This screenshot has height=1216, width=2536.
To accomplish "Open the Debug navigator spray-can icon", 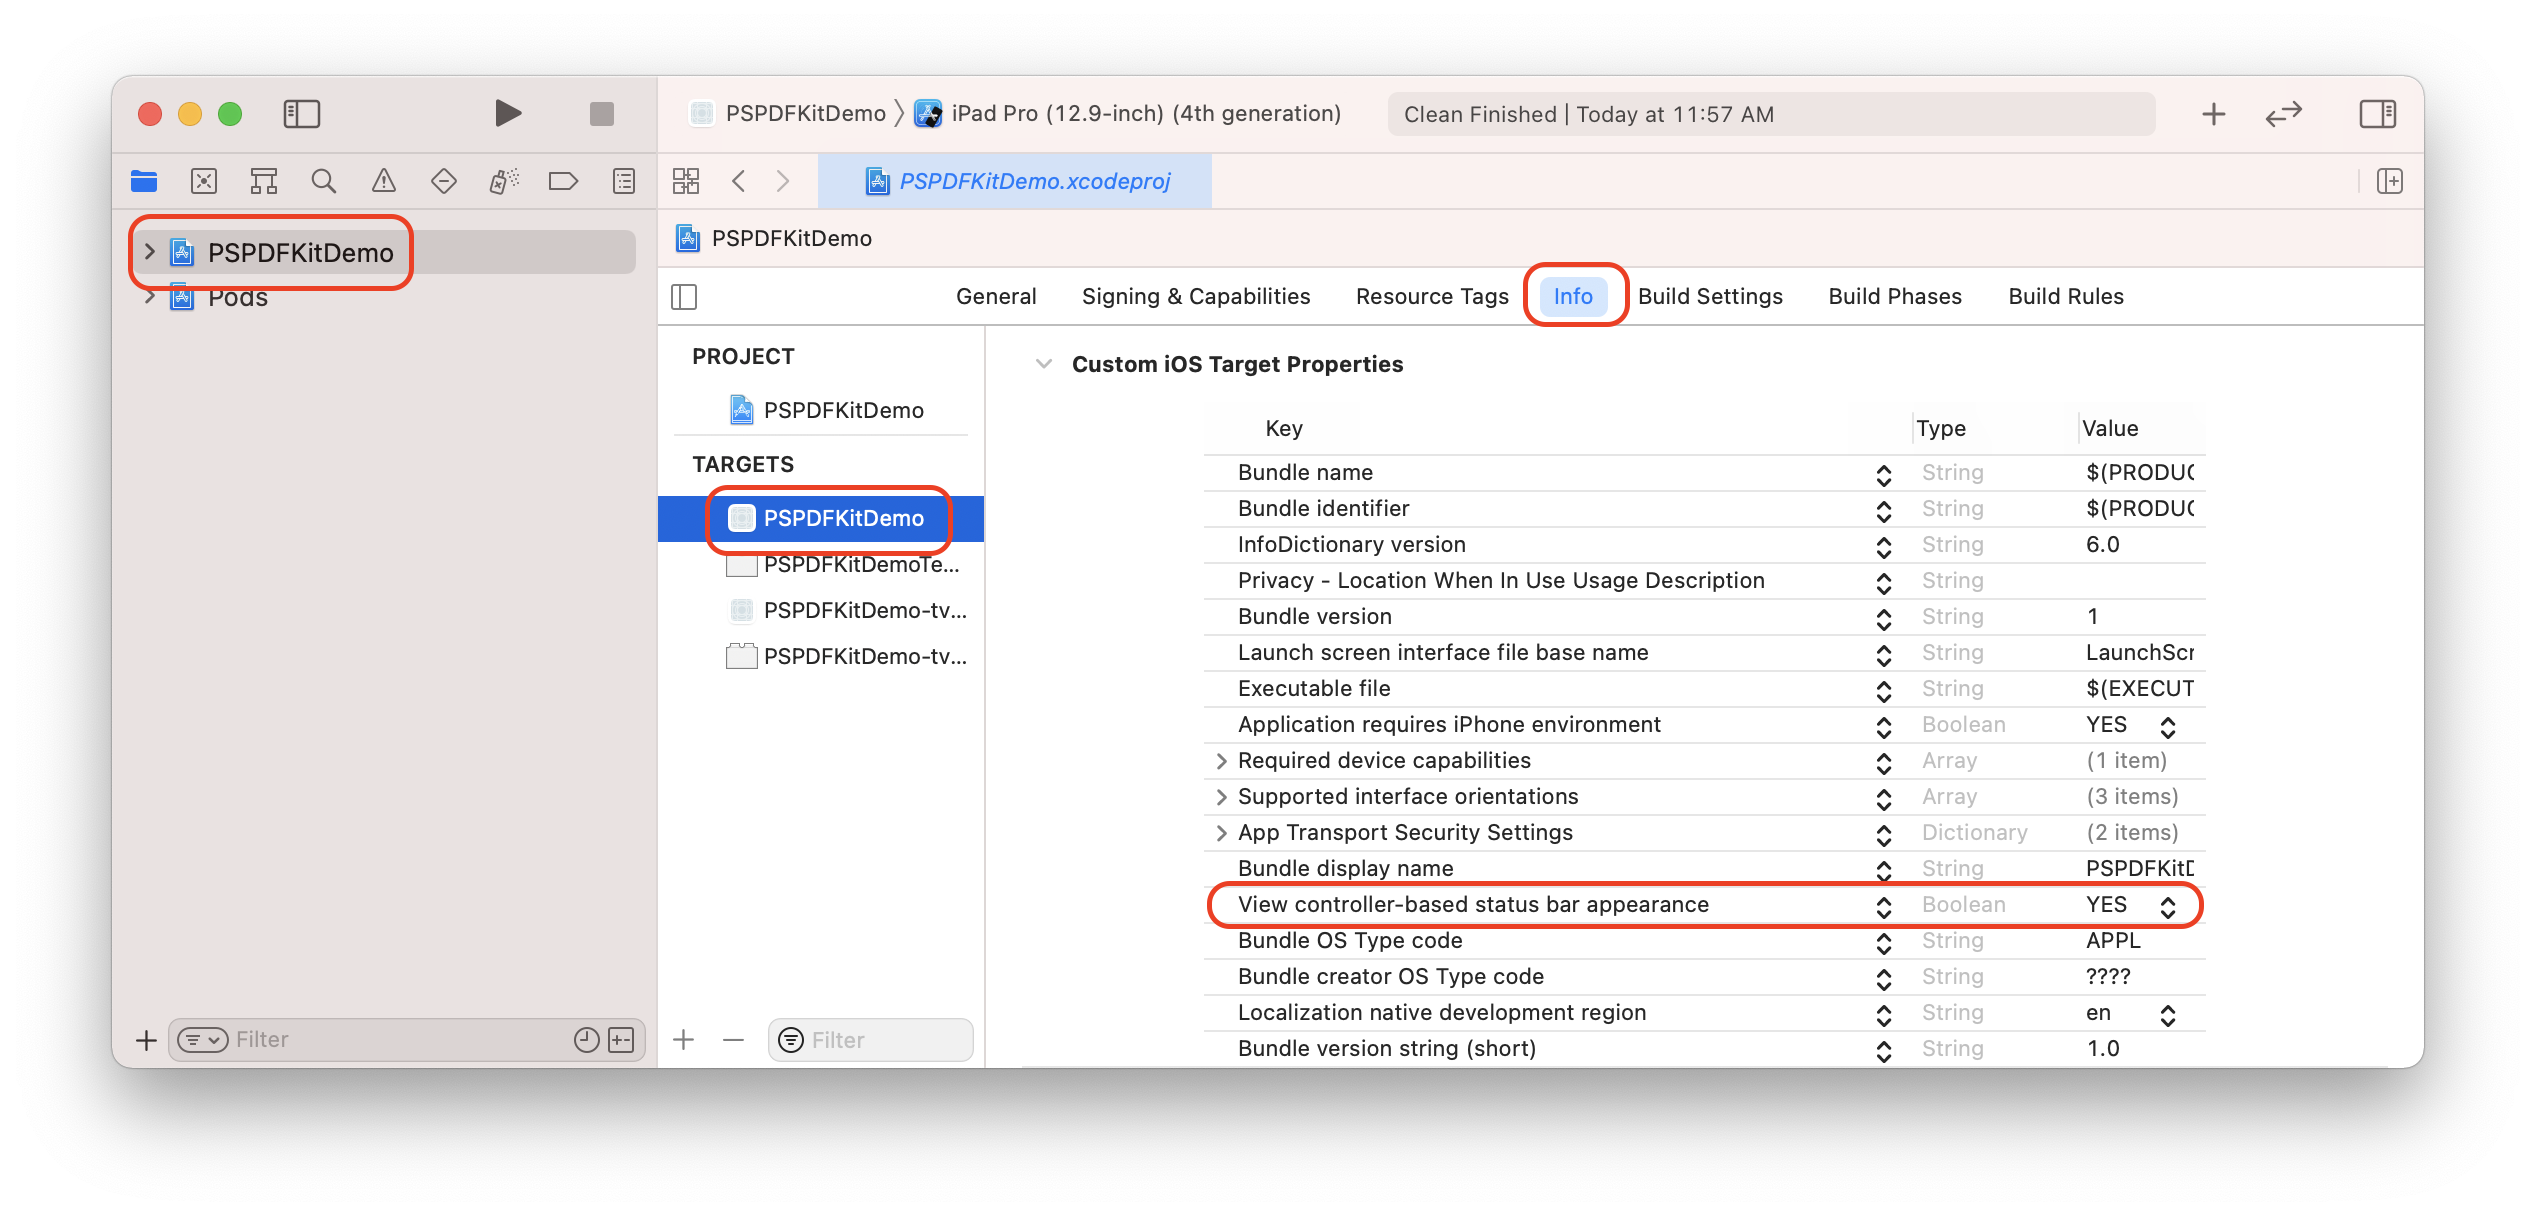I will point(503,181).
